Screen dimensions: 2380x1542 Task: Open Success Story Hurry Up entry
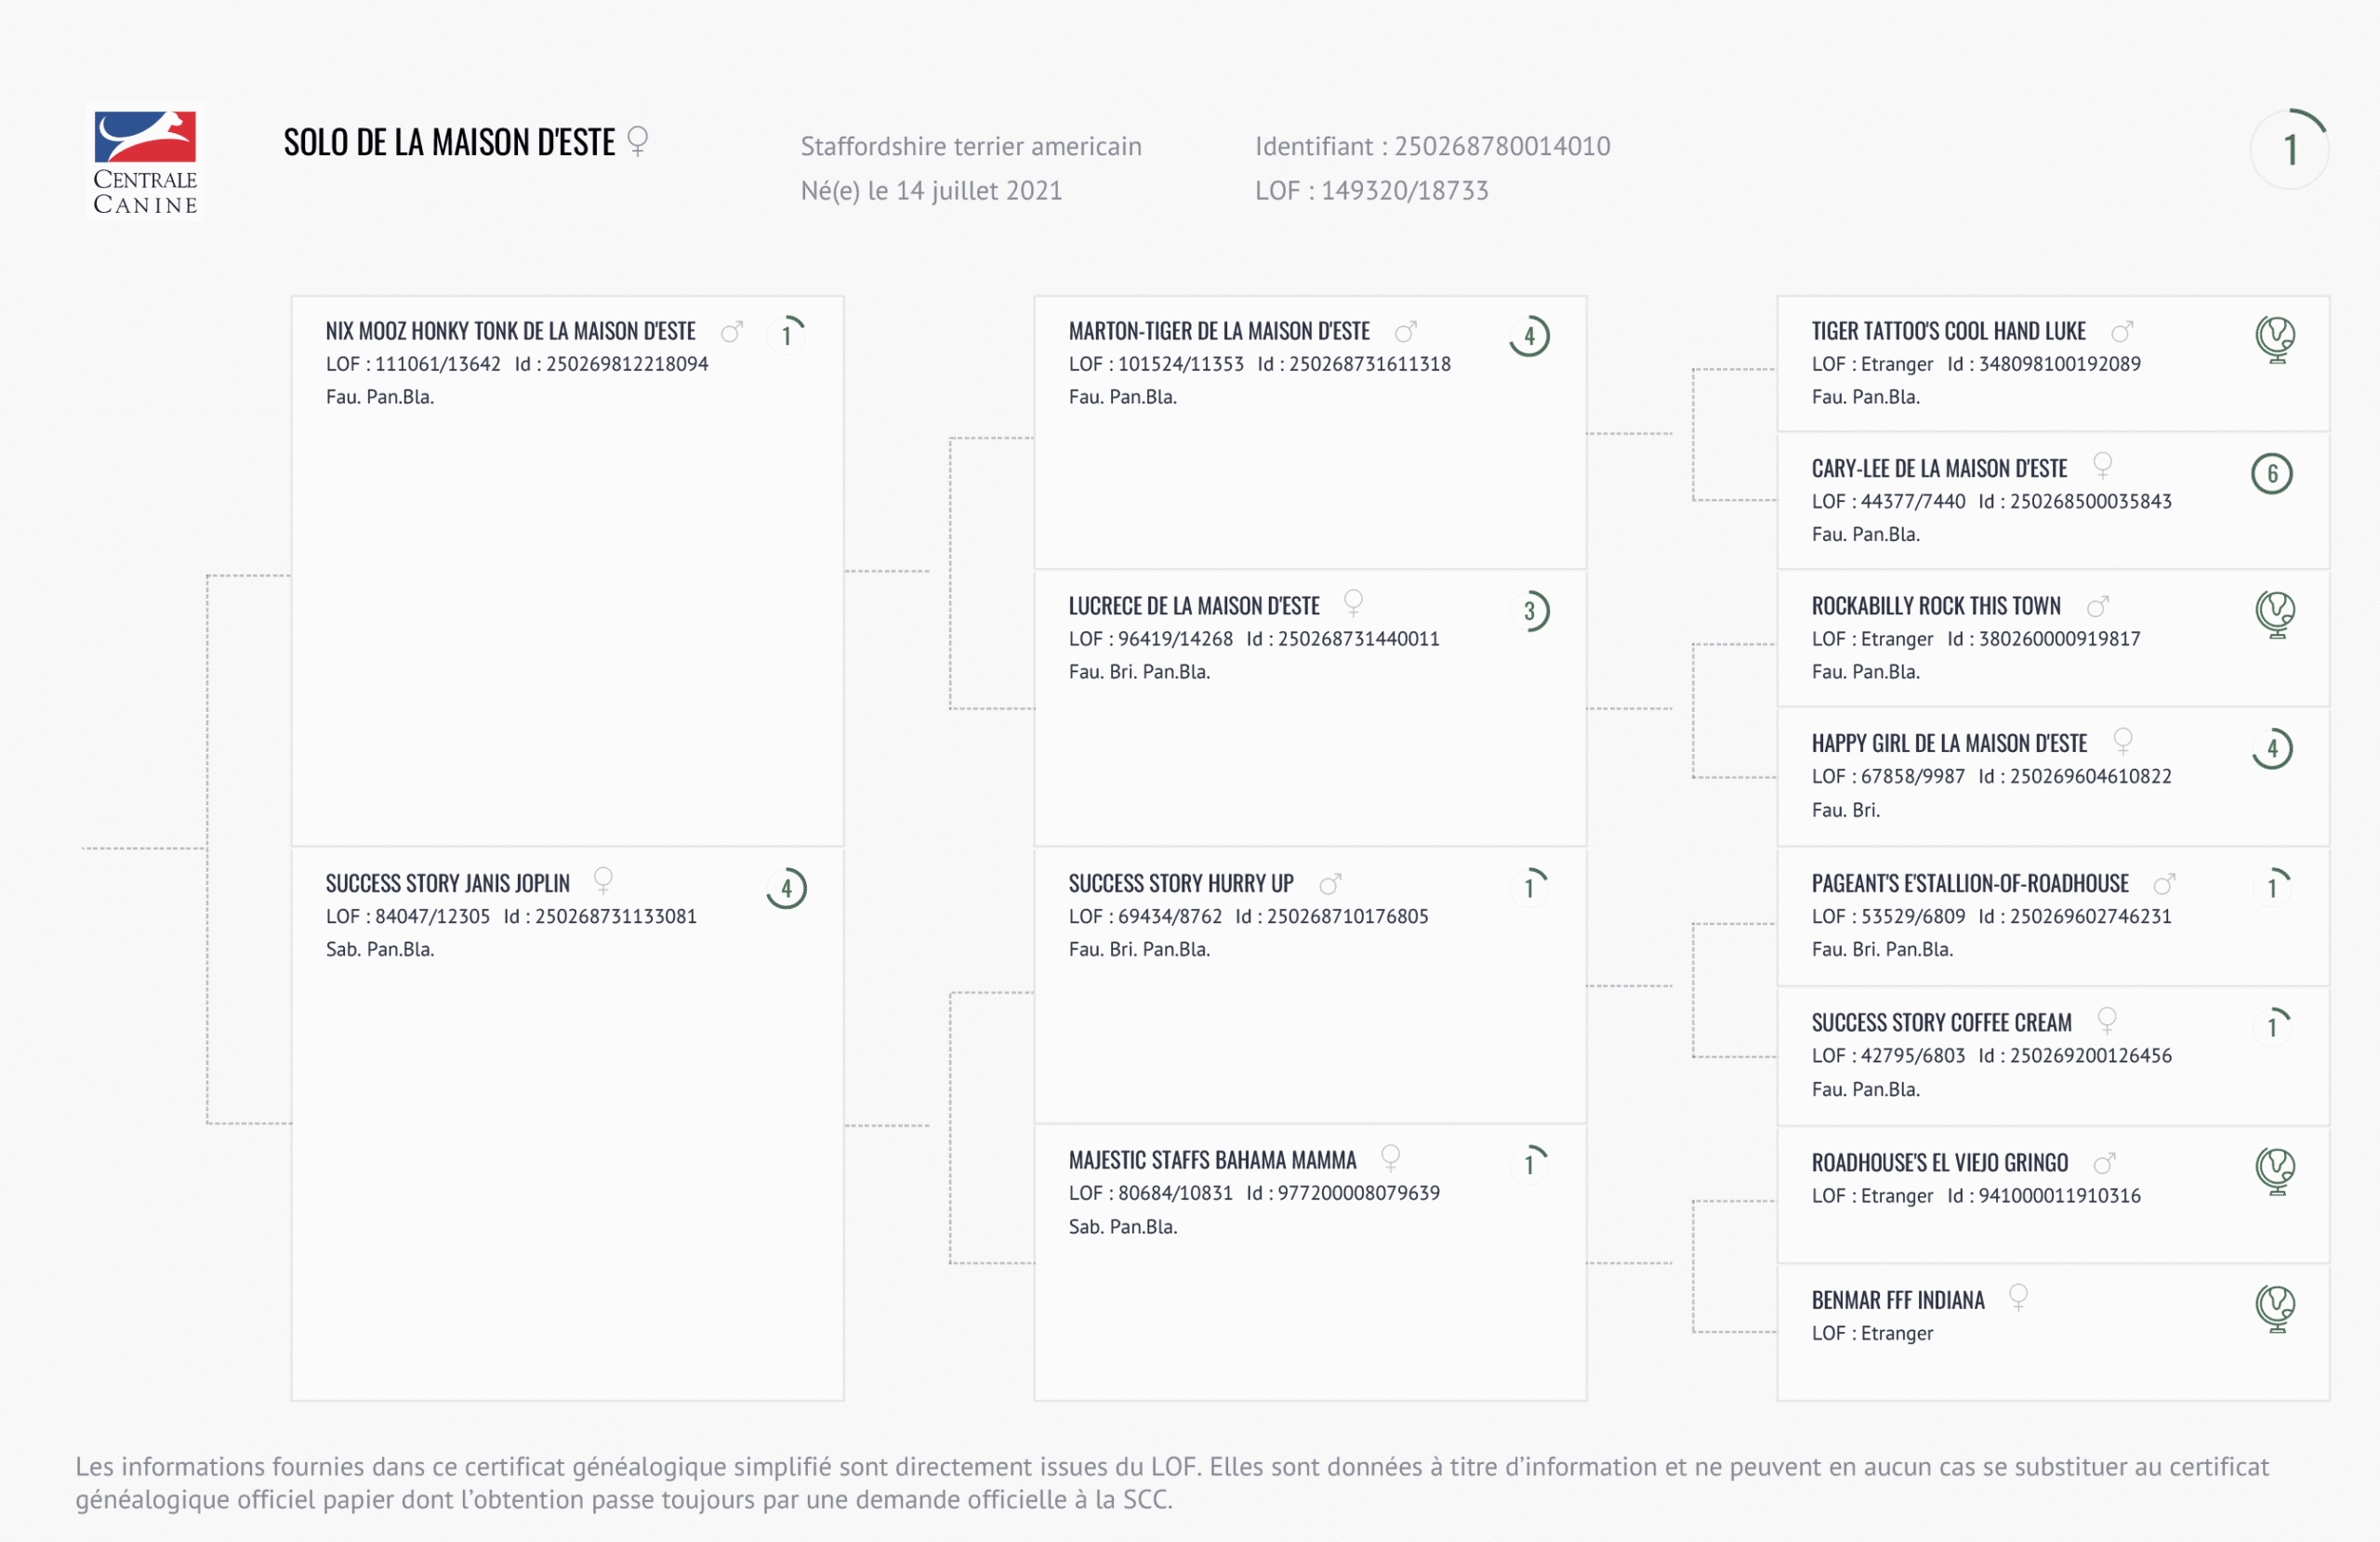pyautogui.click(x=1180, y=884)
